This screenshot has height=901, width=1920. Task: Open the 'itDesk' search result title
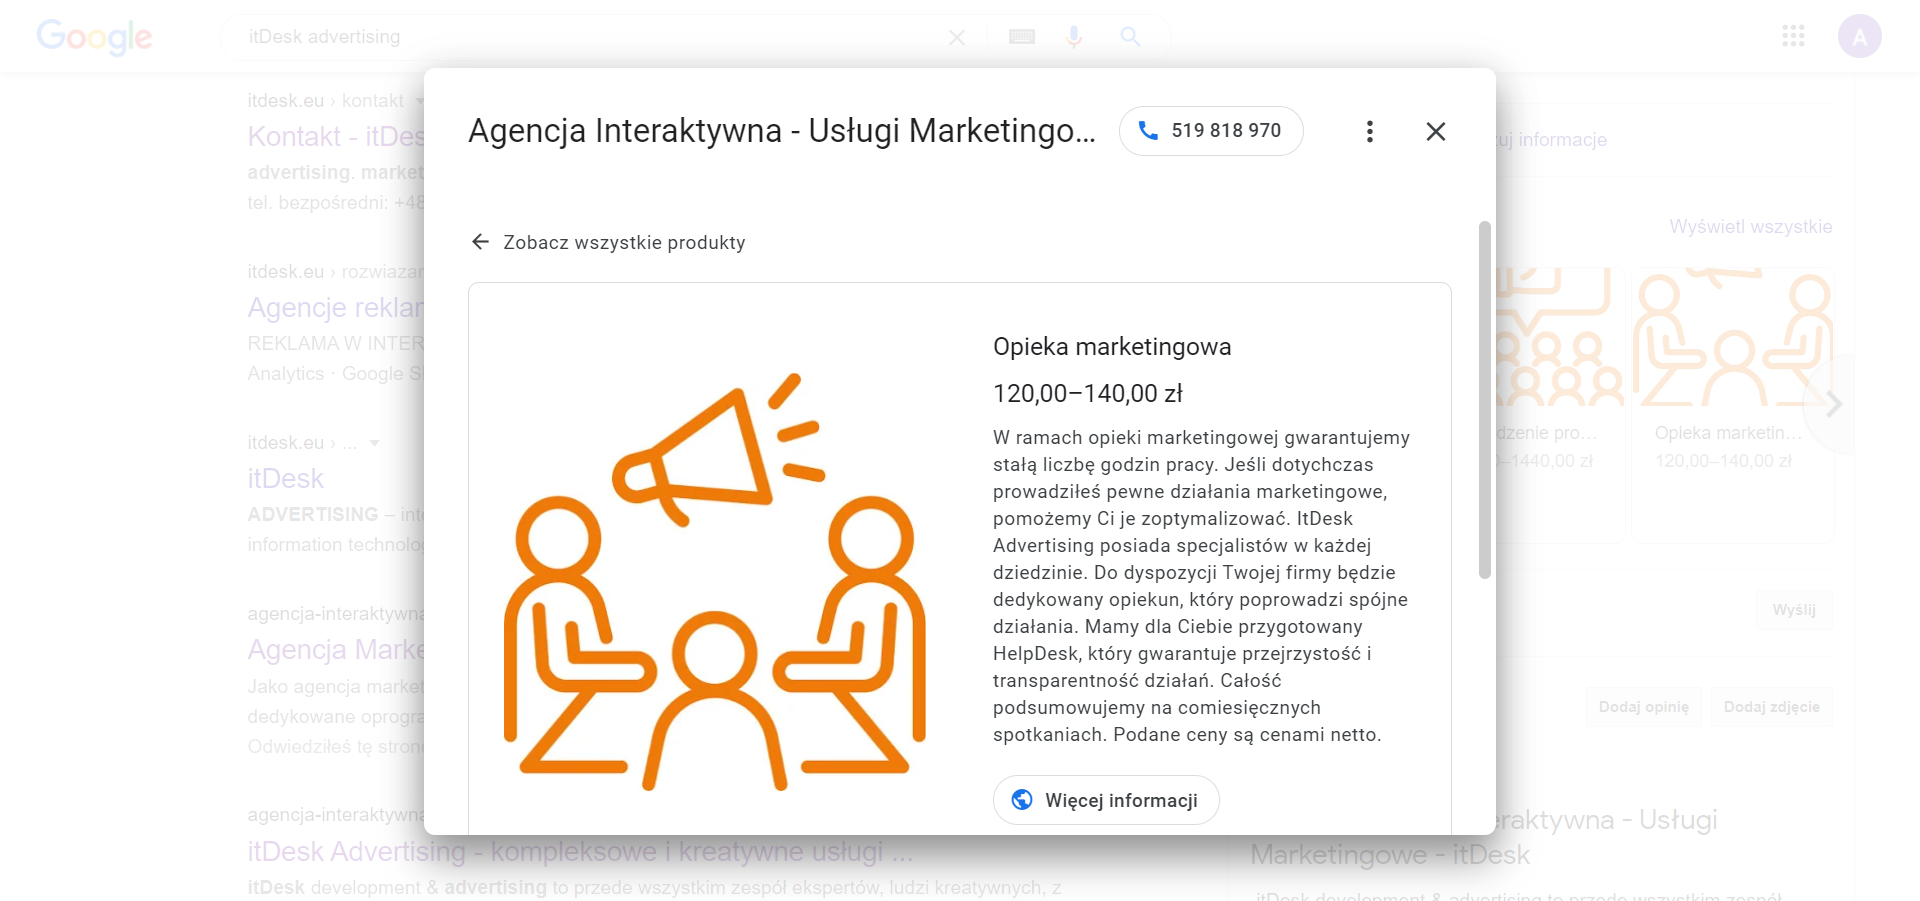(x=286, y=479)
